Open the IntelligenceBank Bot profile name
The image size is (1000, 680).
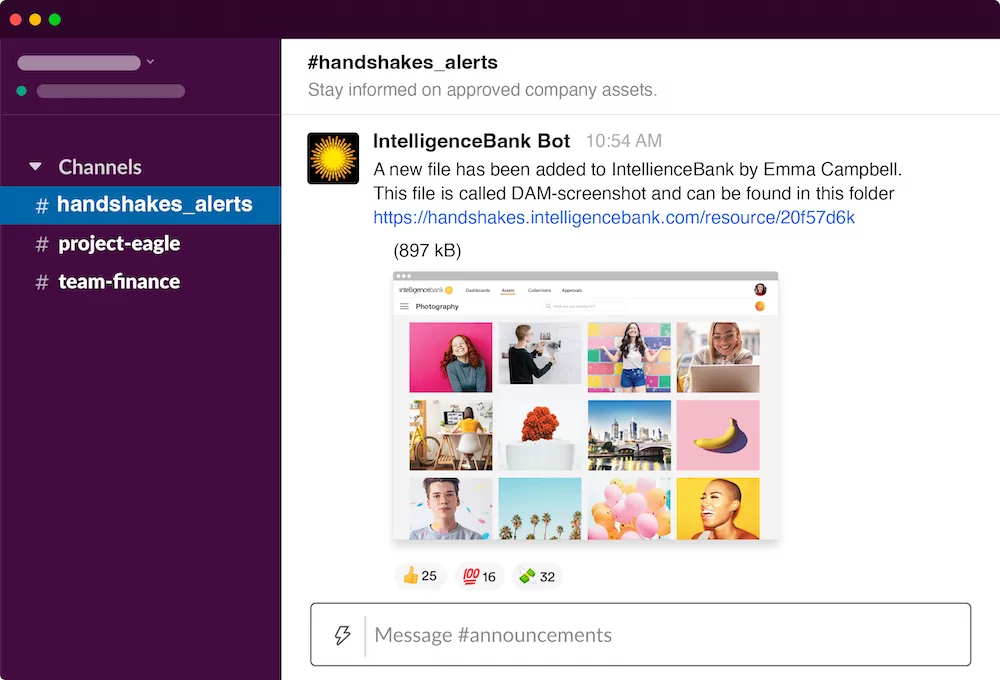[471, 140]
